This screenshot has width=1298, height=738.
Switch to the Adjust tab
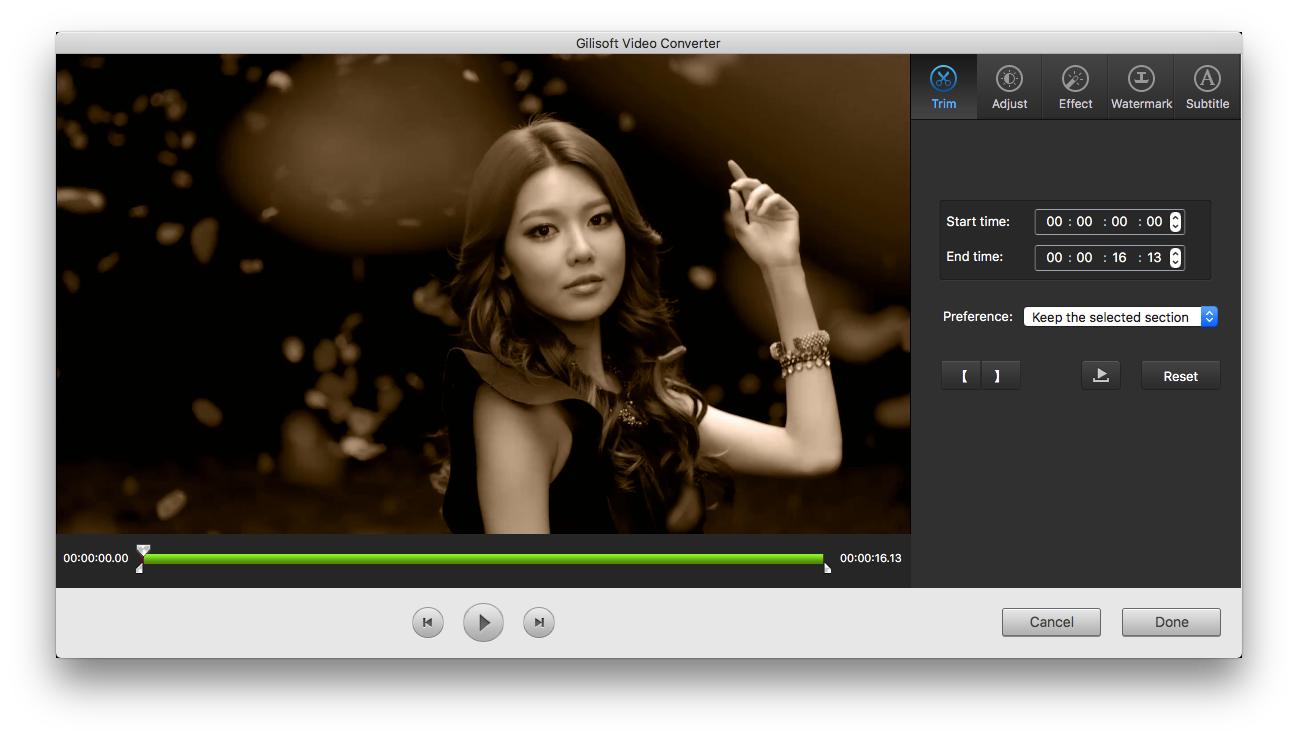1009,87
